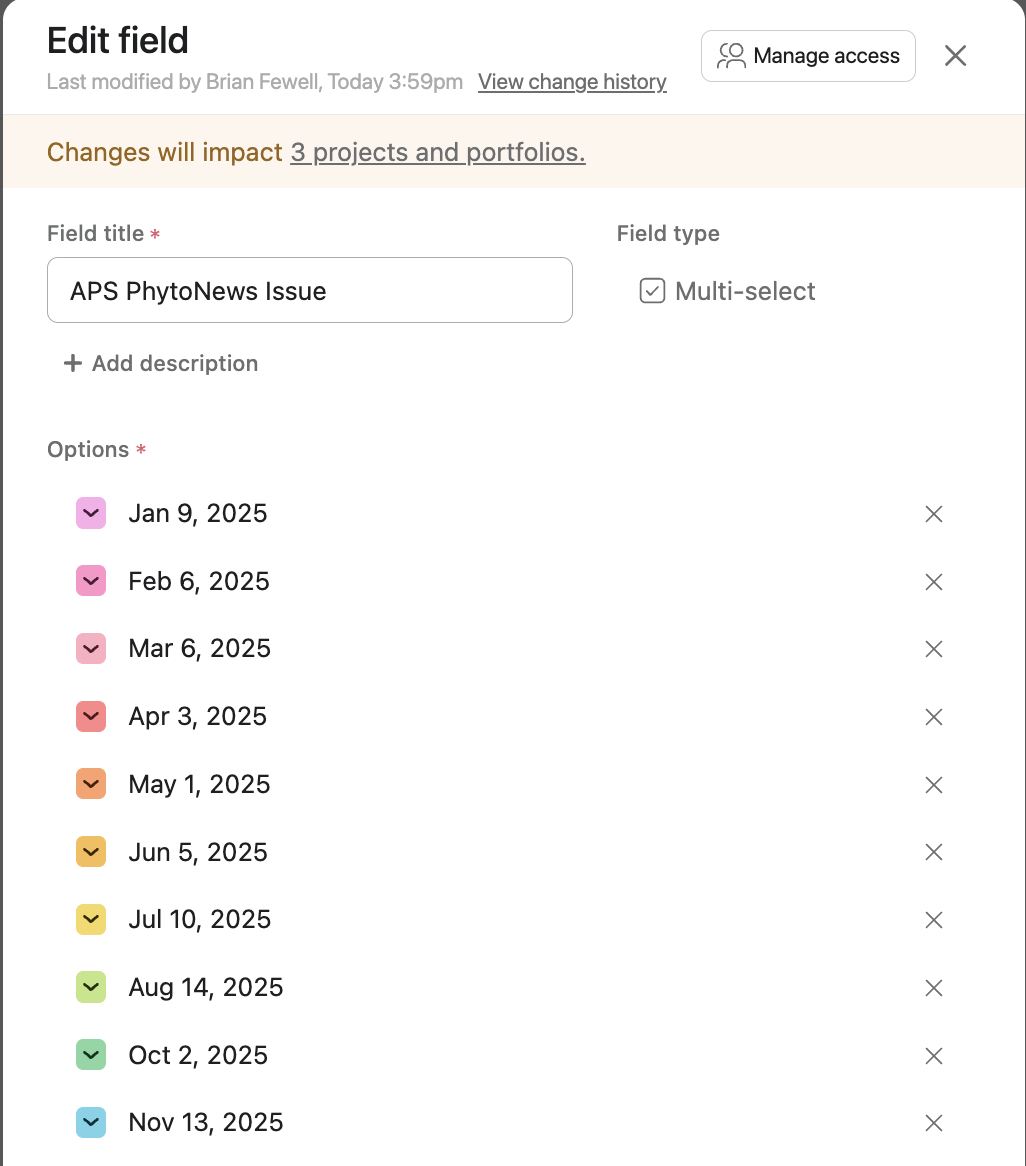Screen dimensions: 1026x1166
Task: Close the Edit field dialog
Action: (955, 56)
